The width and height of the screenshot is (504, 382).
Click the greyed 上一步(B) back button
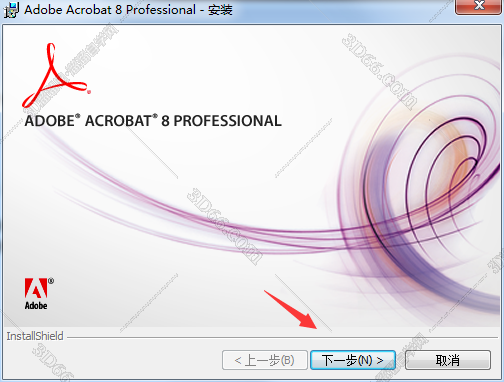[x=265, y=360]
